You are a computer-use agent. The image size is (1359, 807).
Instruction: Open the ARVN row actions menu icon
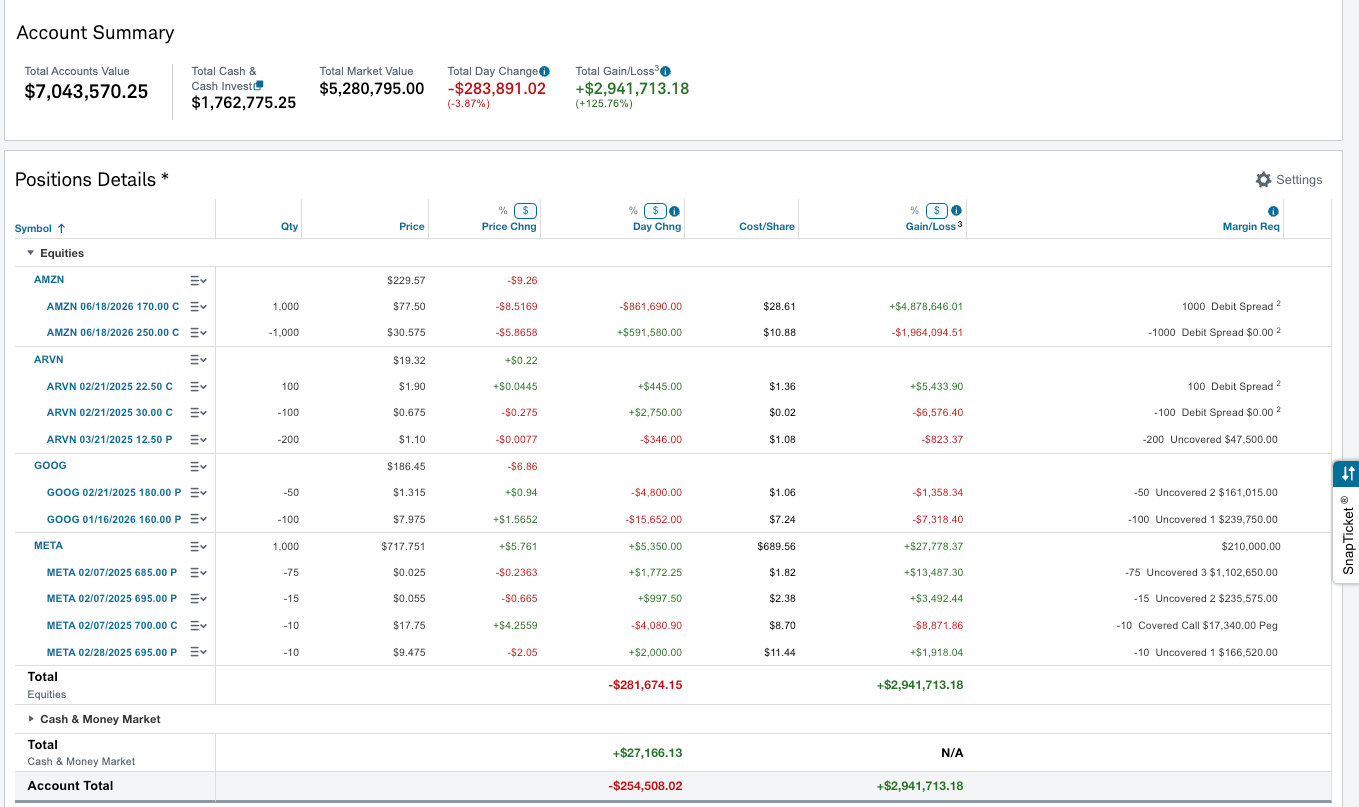tap(198, 360)
